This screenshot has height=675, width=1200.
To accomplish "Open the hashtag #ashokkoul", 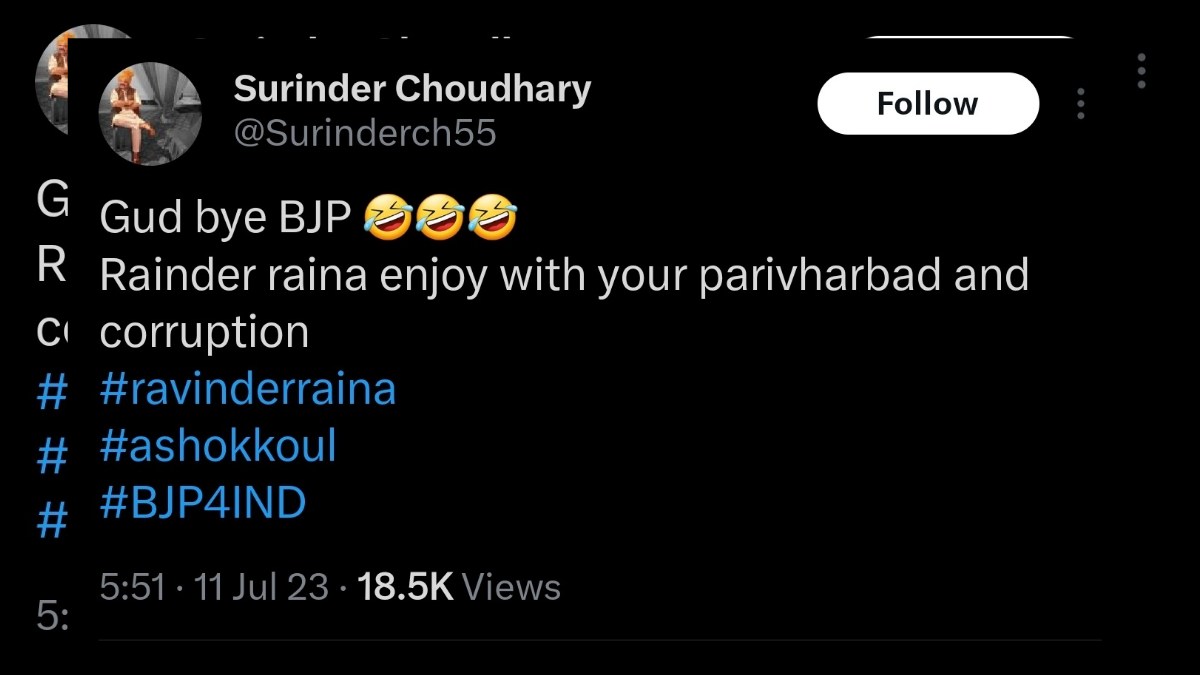I will tap(217, 444).
